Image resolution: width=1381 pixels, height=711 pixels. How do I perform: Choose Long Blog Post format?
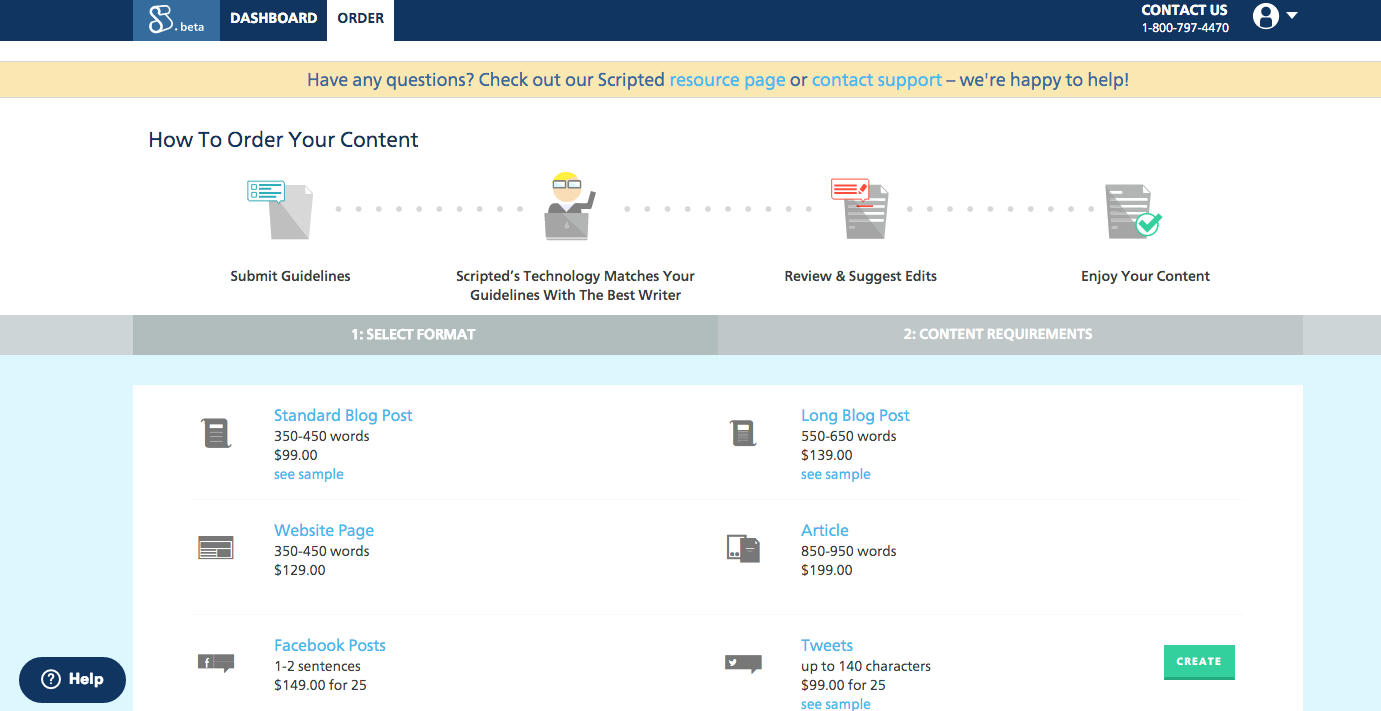pyautogui.click(x=855, y=415)
